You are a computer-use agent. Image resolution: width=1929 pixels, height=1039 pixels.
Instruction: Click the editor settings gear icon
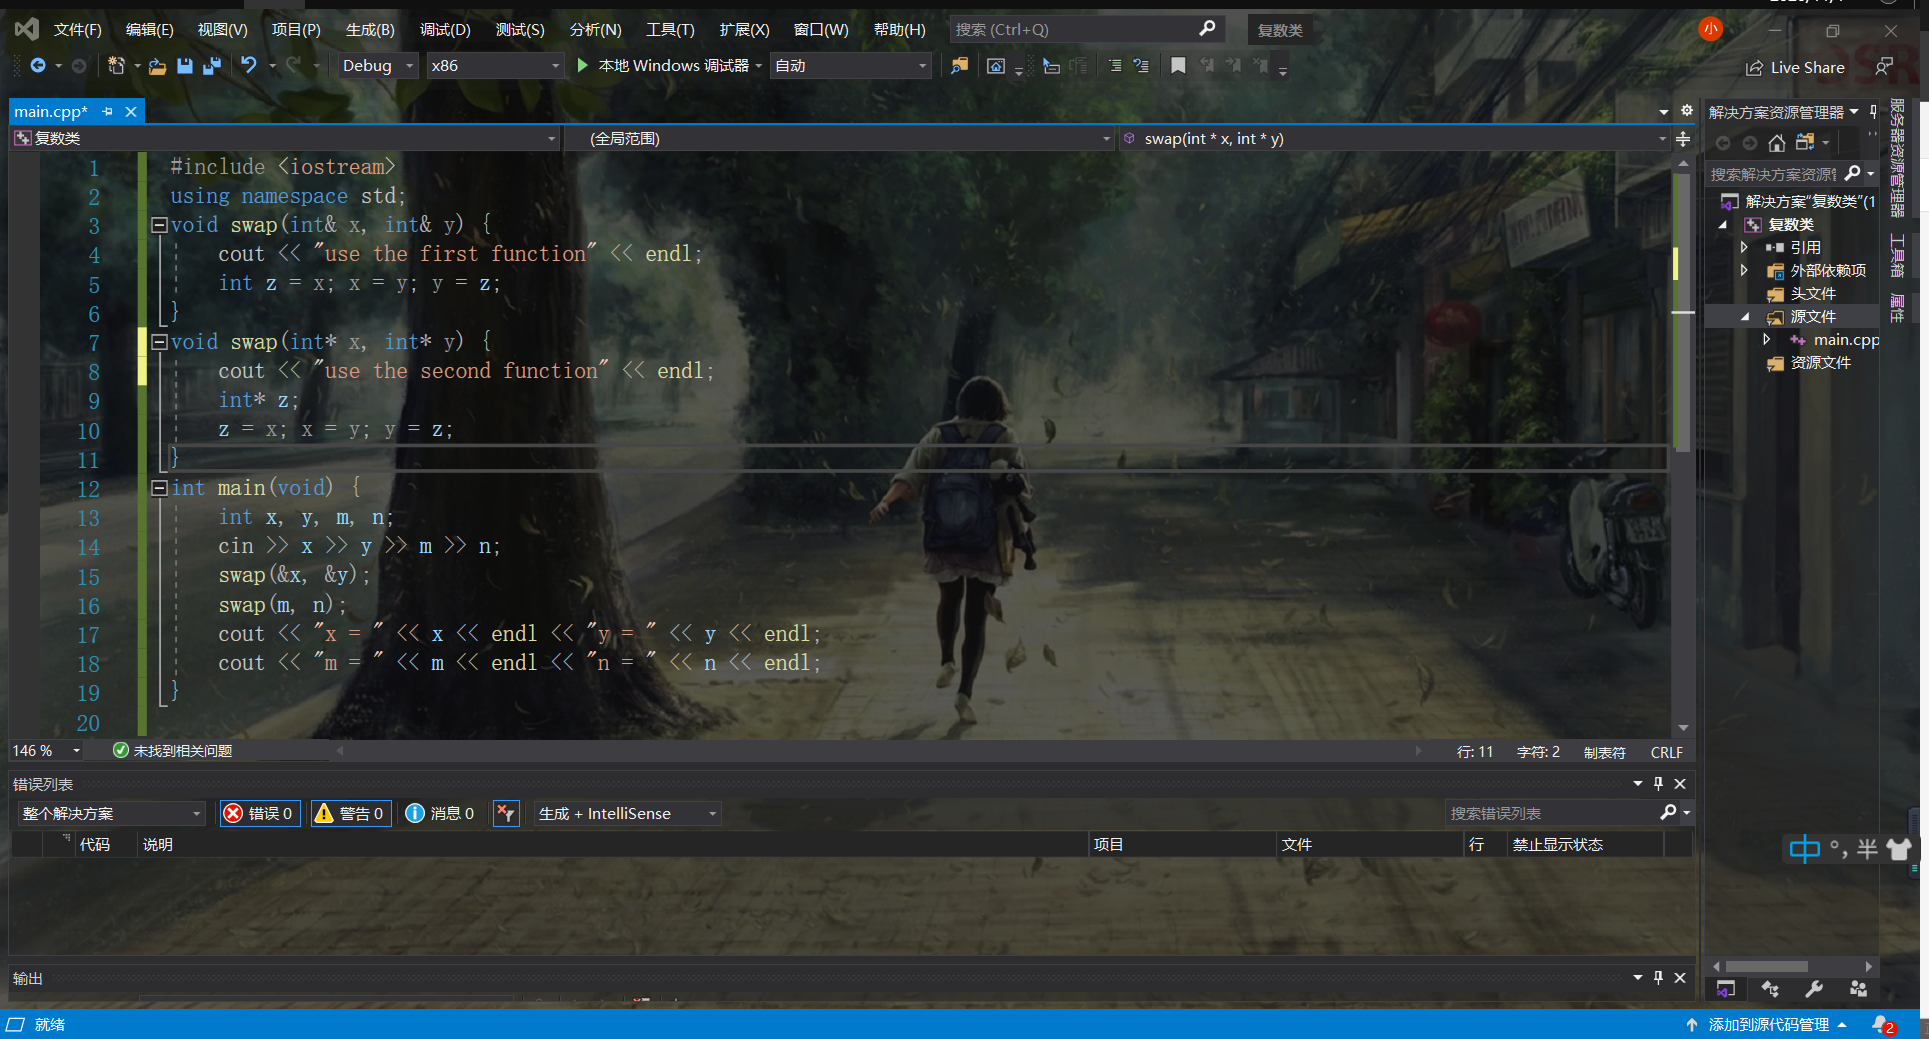[x=1687, y=111]
